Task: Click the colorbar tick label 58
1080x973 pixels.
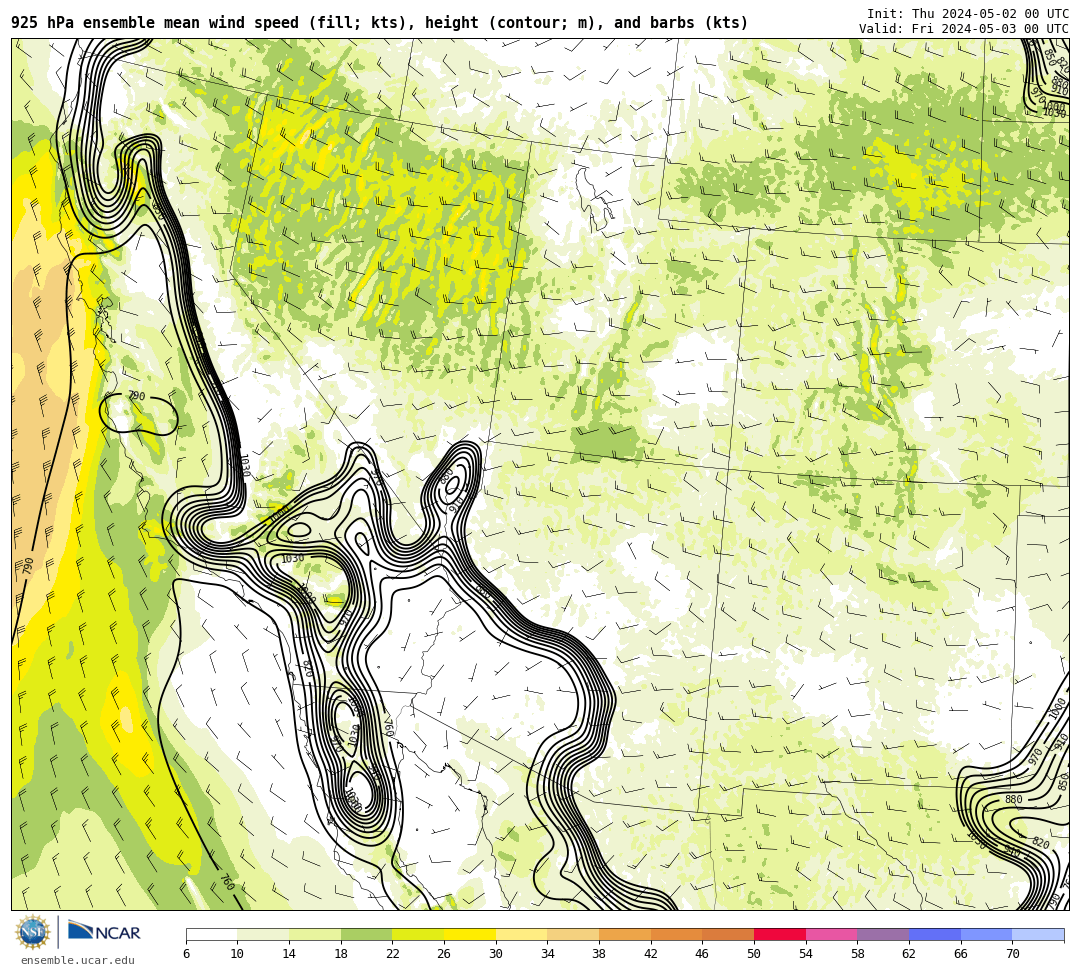Action: point(858,954)
